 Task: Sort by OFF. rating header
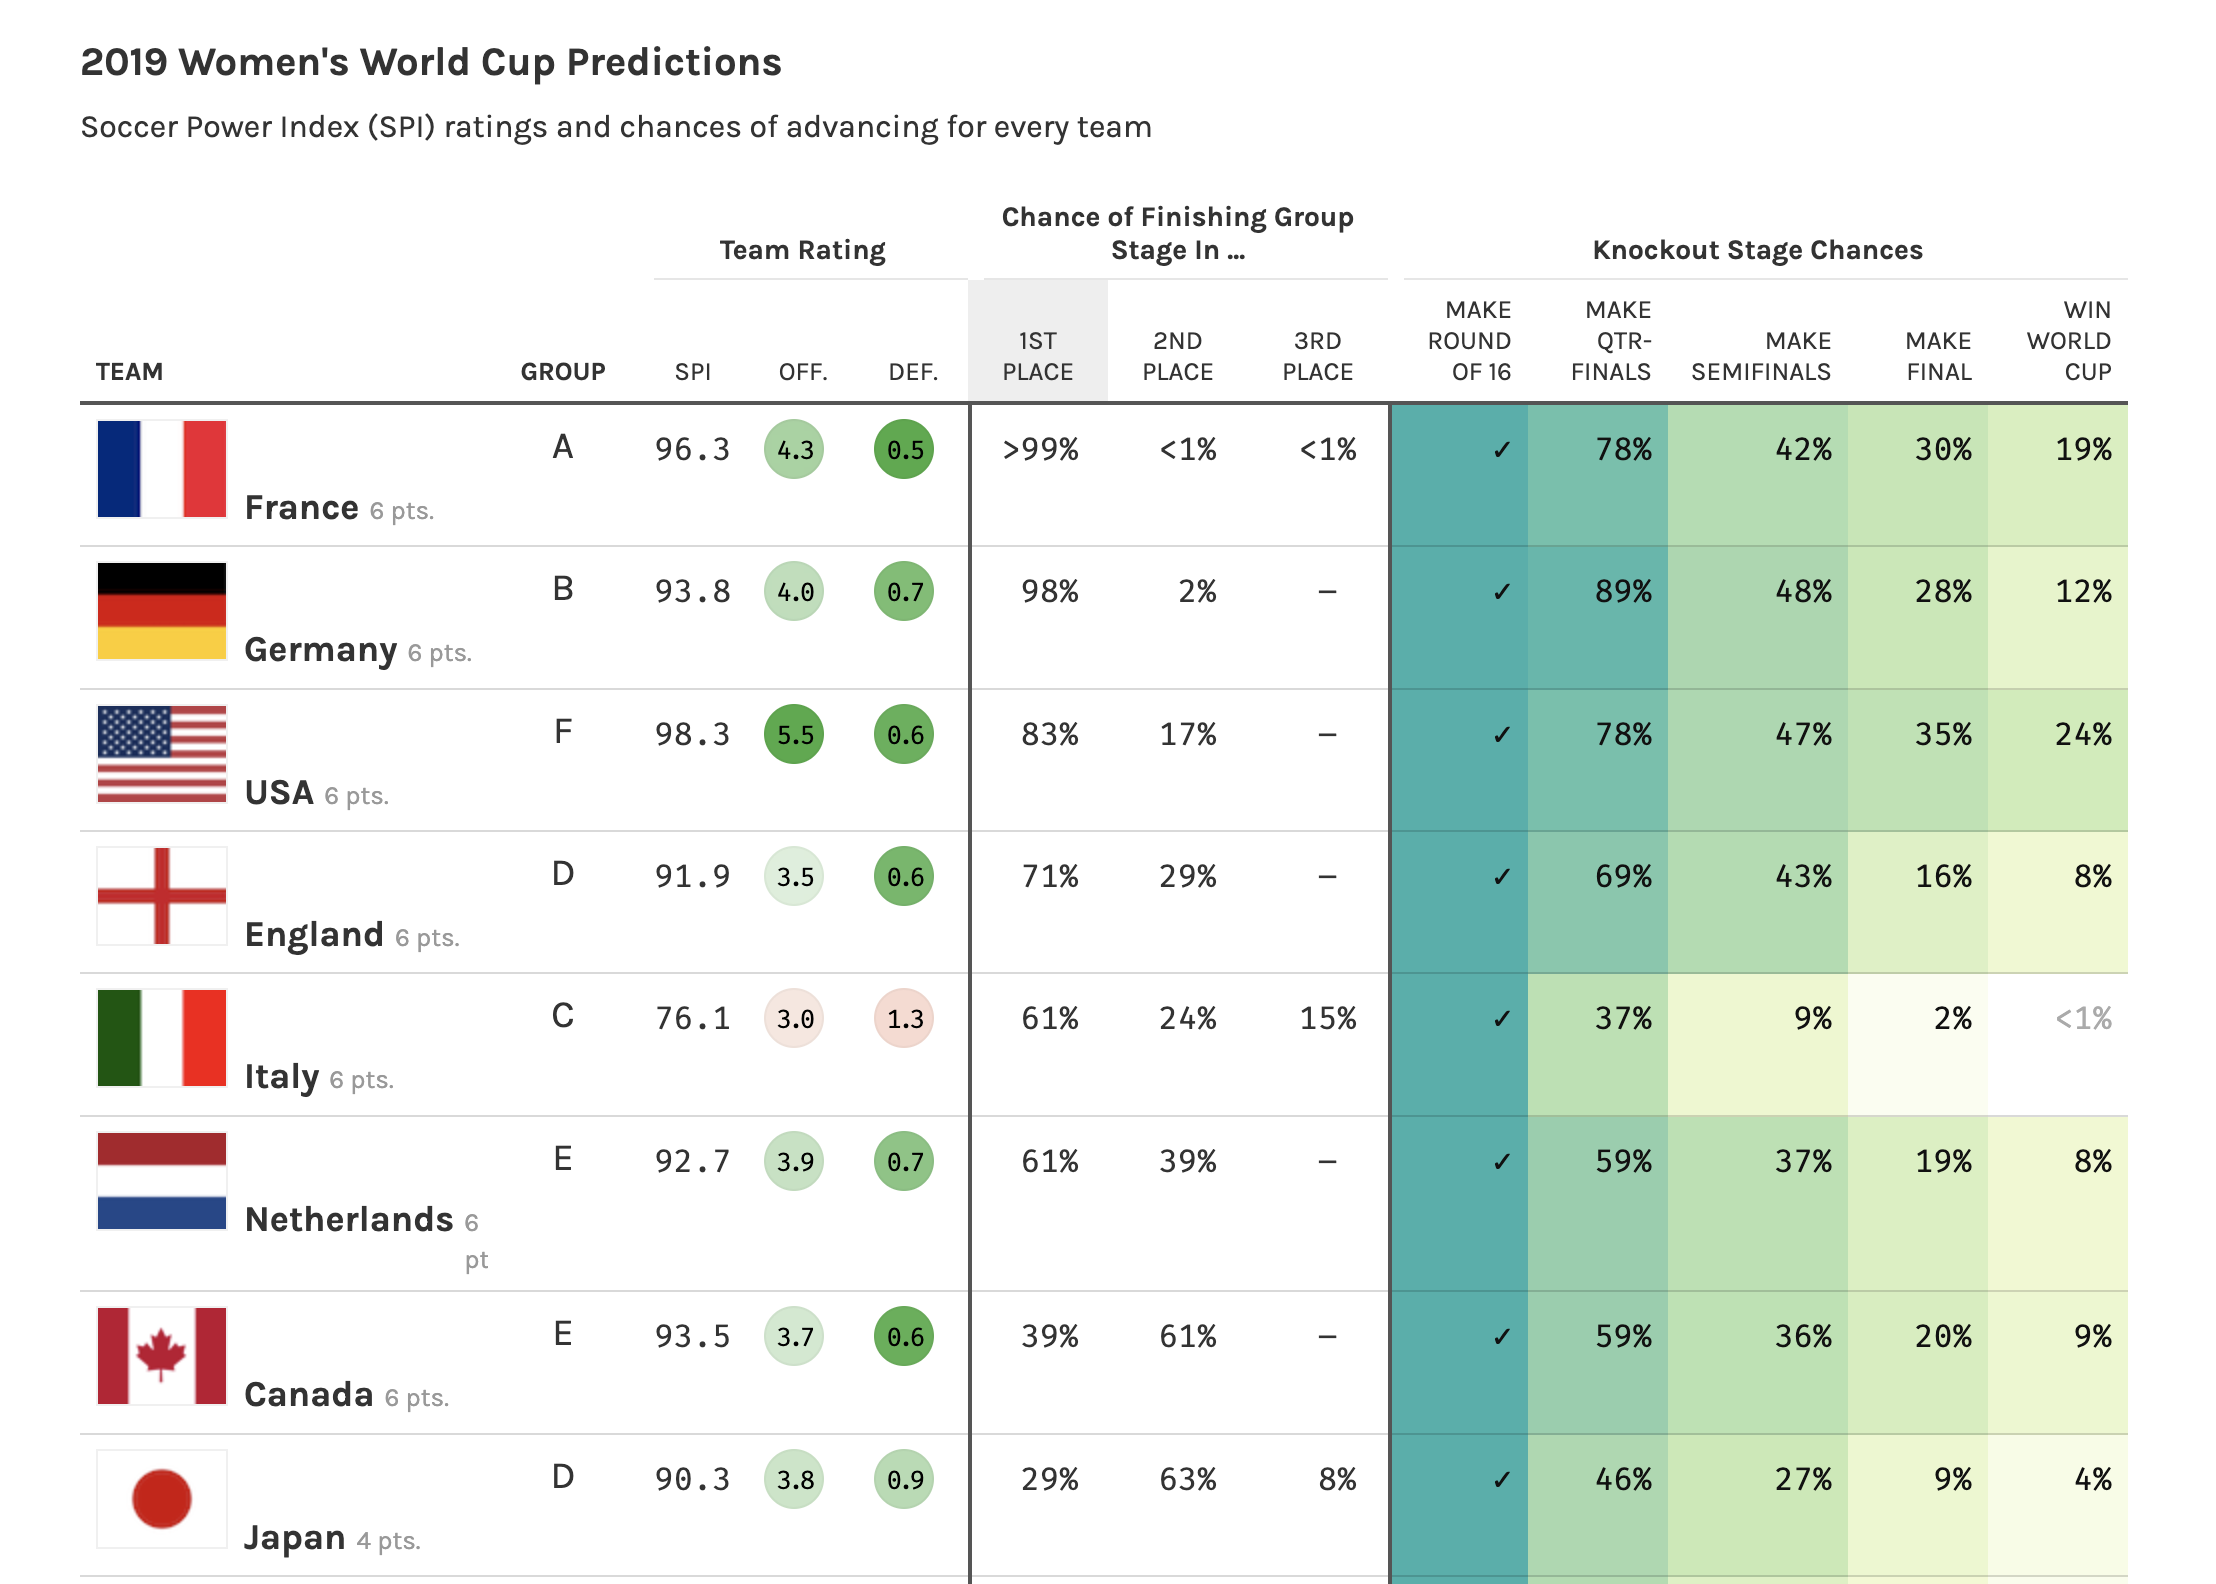[x=803, y=372]
